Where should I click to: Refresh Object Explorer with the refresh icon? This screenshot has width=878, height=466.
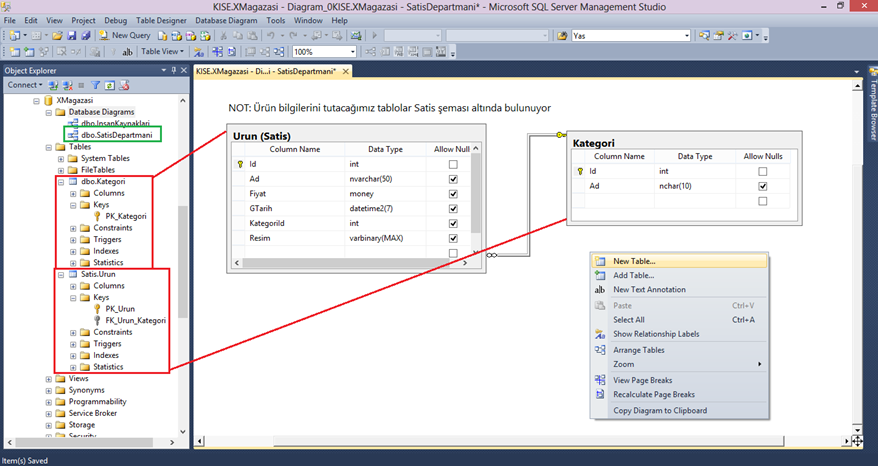pos(110,85)
